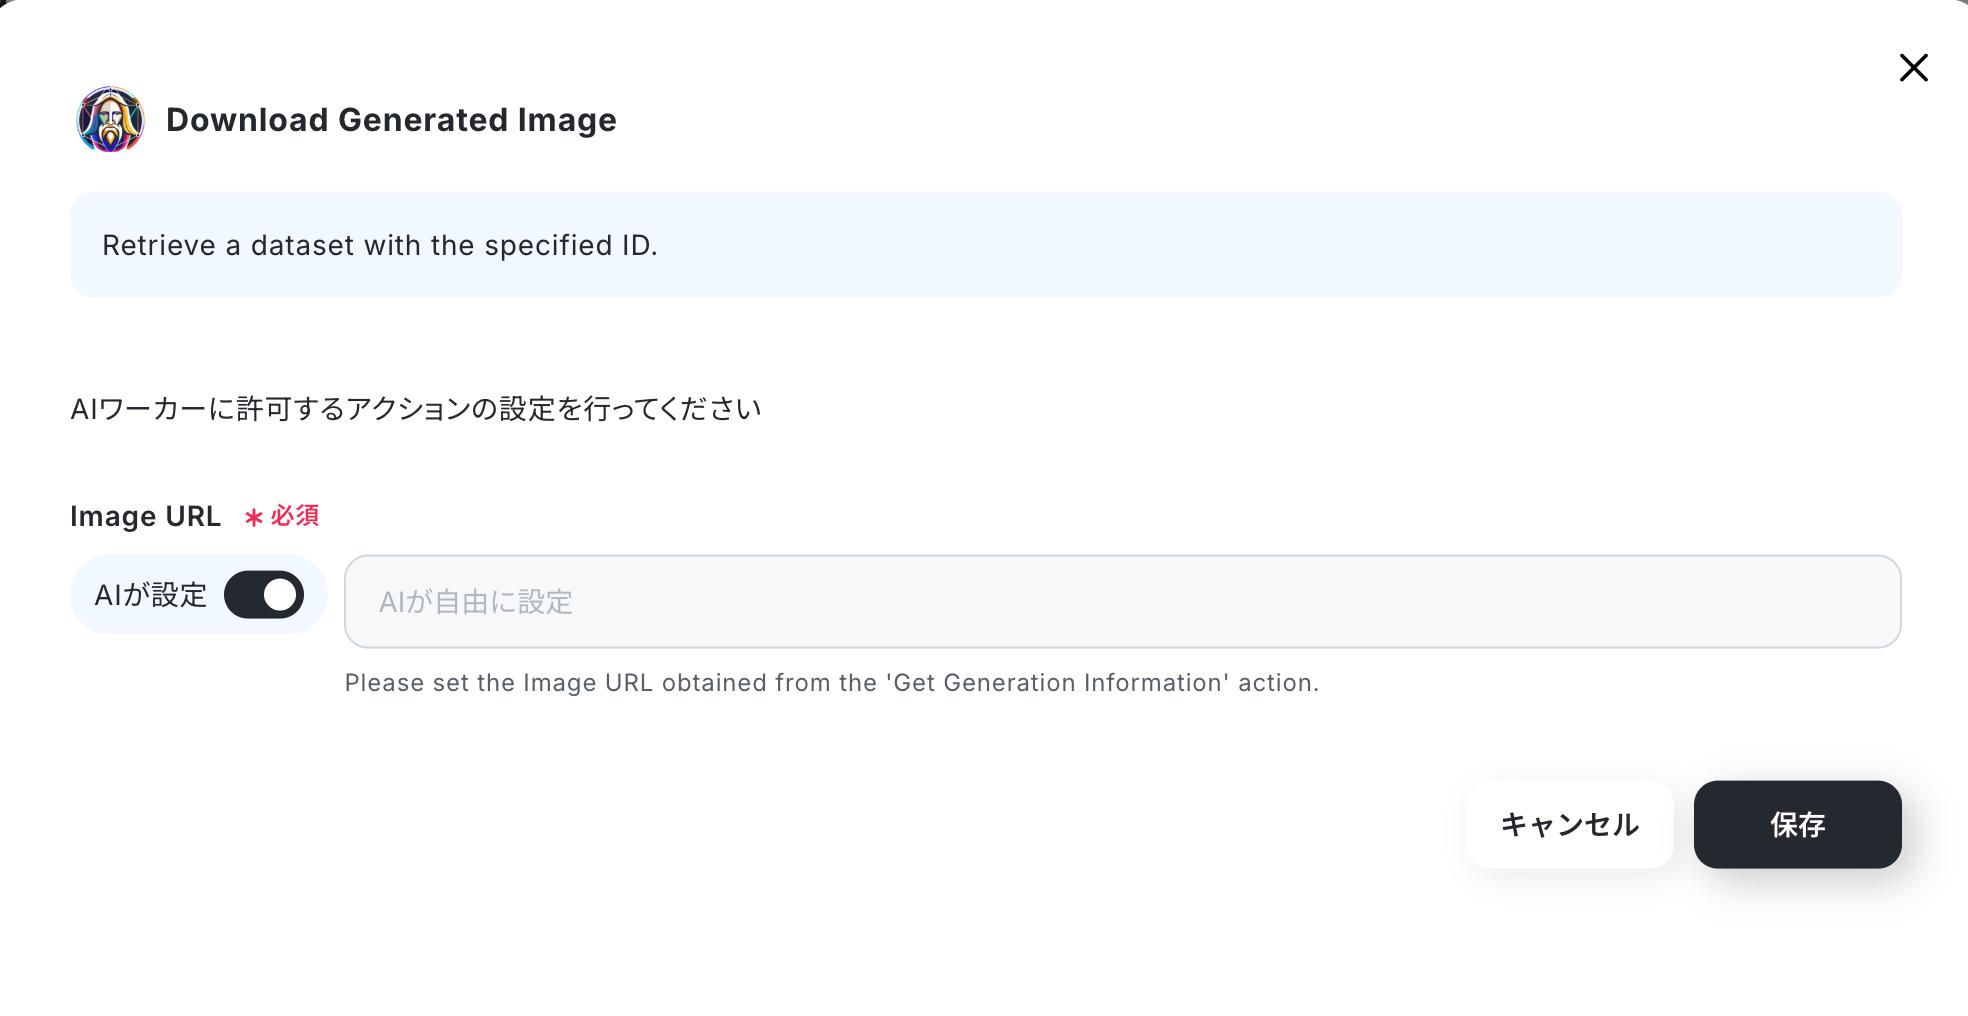Screen dimensions: 1968x1016
Task: Click the 必須 required tag
Action: point(295,516)
